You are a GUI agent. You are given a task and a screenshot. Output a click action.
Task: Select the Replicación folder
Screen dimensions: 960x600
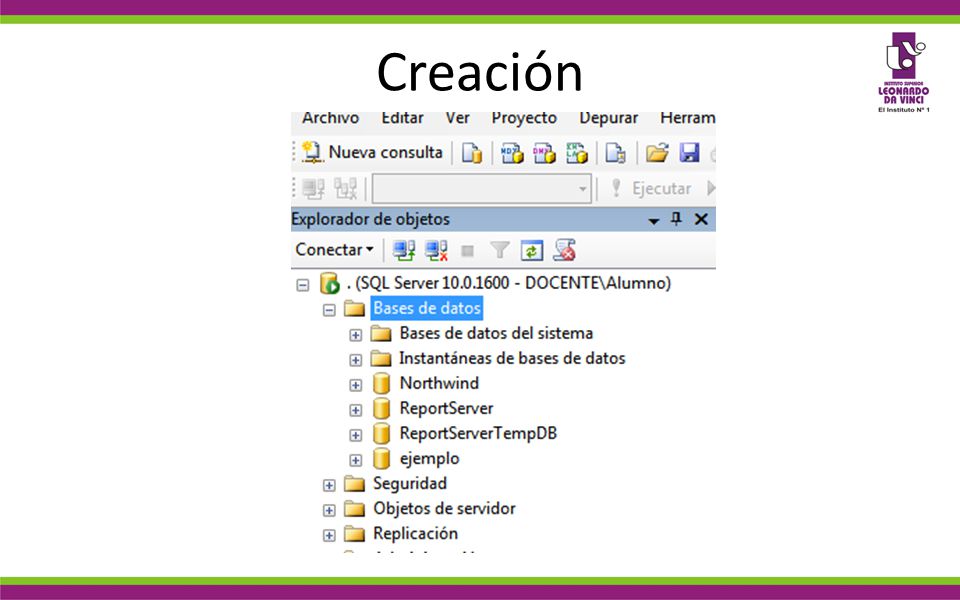click(x=416, y=534)
